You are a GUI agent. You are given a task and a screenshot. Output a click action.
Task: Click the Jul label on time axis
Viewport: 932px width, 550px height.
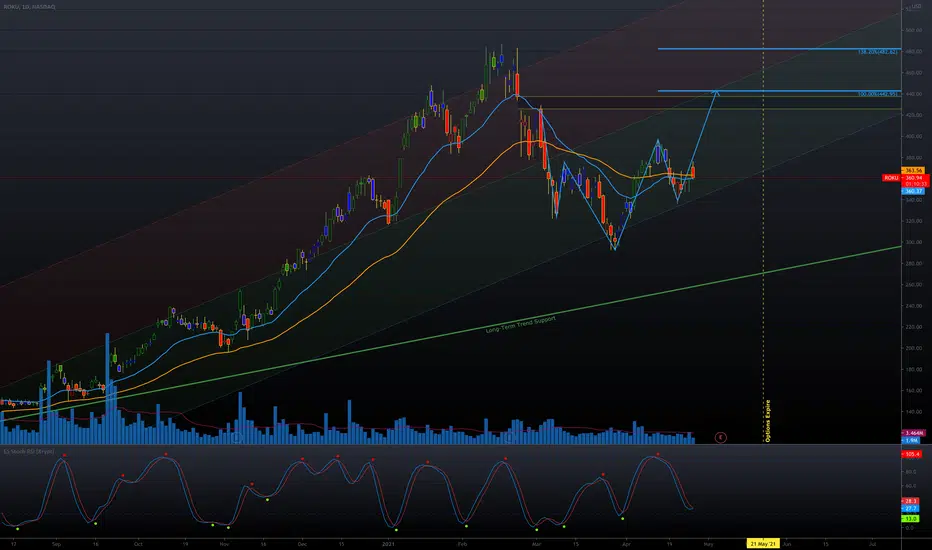tap(873, 543)
